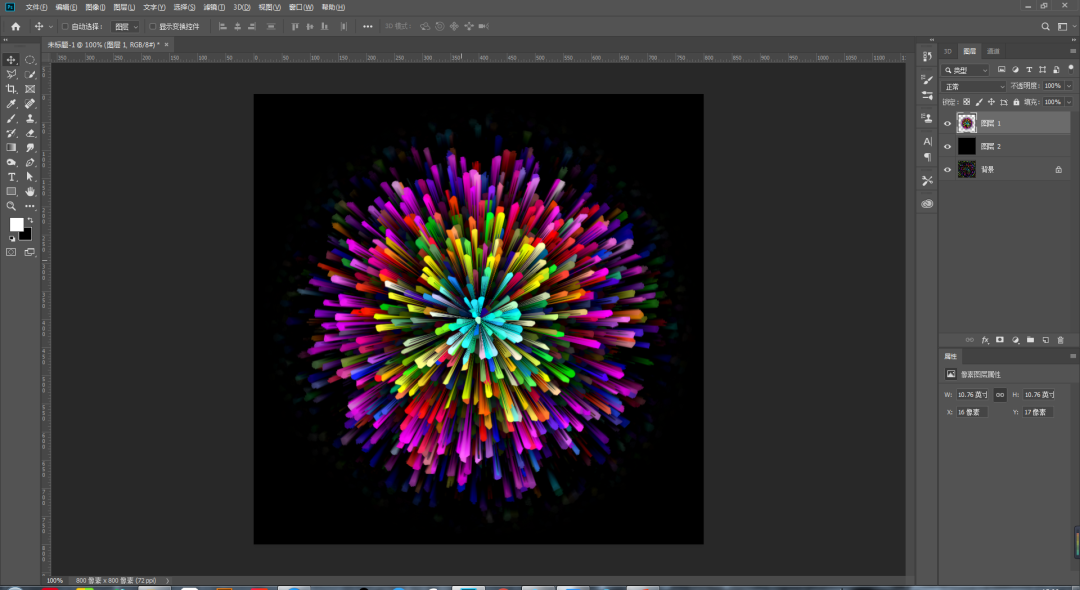Enable the 显示变换控件 checkbox
1080x590 pixels.
click(x=153, y=27)
